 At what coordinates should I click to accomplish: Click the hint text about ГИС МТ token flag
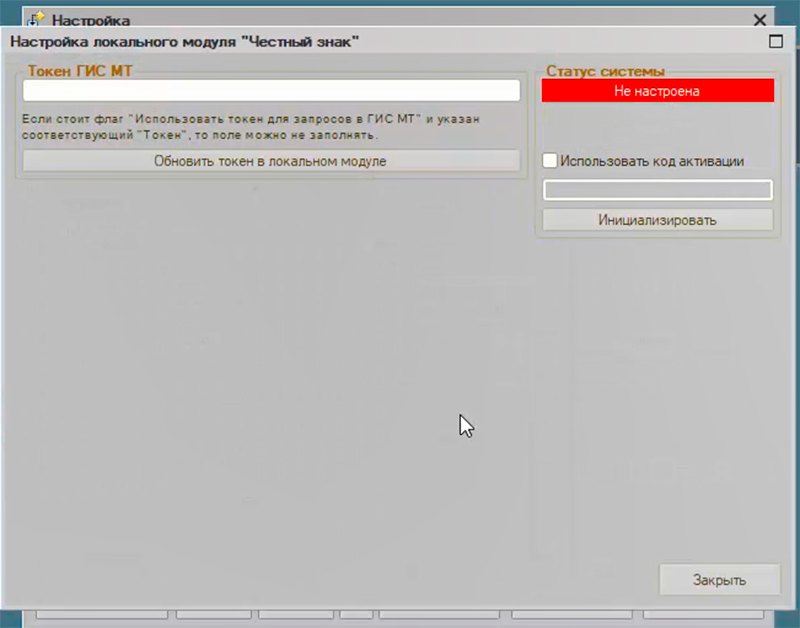coord(251,127)
